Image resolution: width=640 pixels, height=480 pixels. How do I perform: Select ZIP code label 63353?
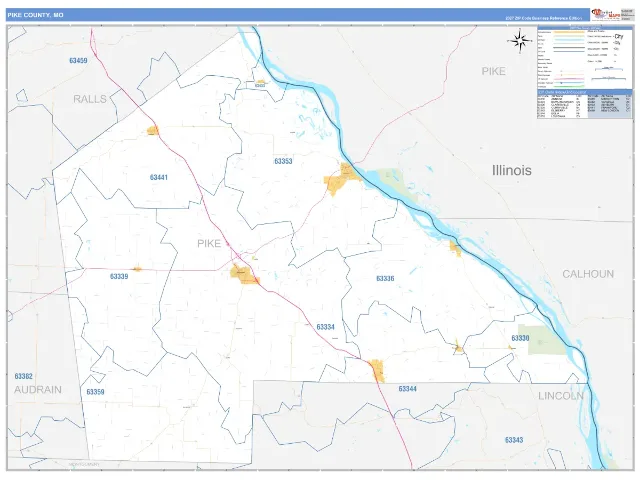click(x=283, y=161)
